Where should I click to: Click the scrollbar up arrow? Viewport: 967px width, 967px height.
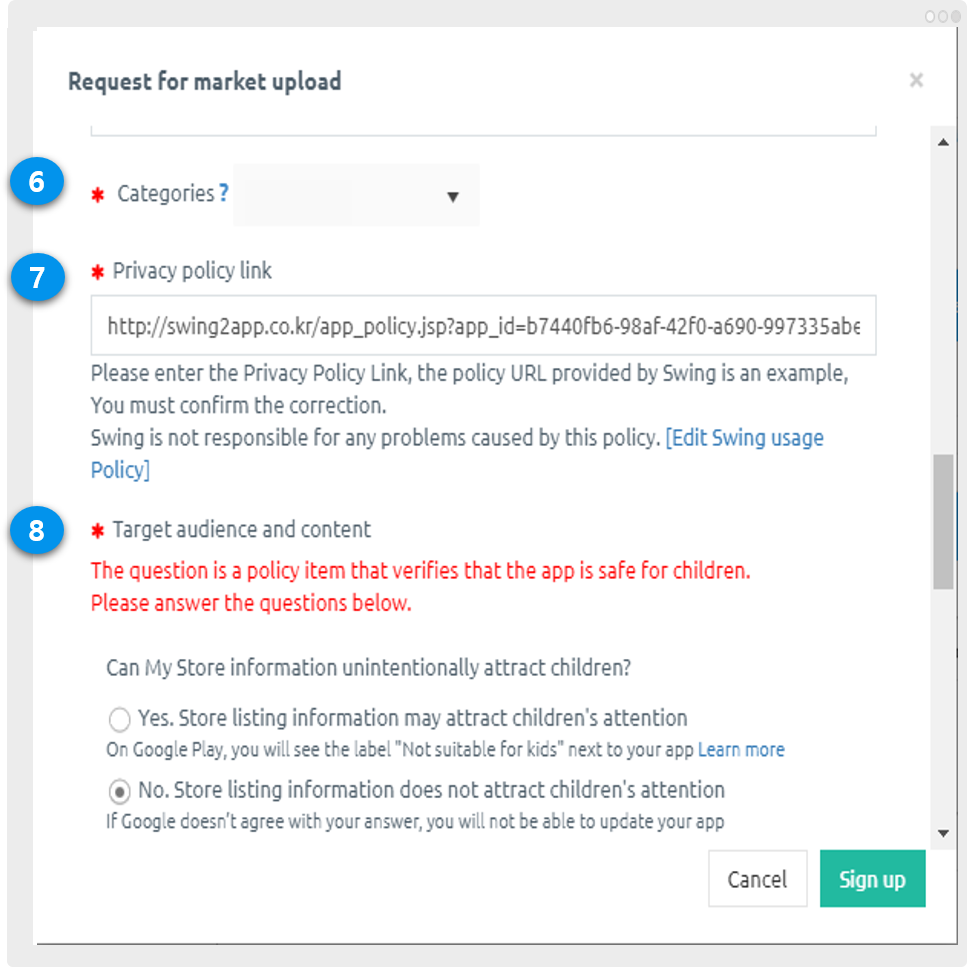(942, 143)
